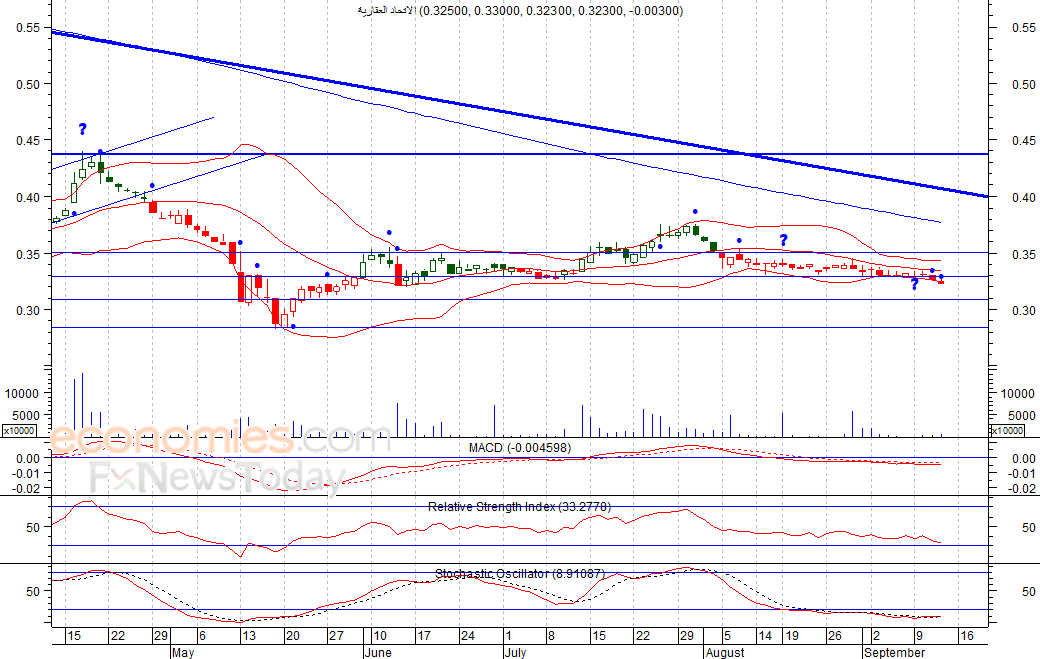This screenshot has height=659, width=1040.
Task: Click the 50 level on right RSI axis
Action: (x=1028, y=528)
